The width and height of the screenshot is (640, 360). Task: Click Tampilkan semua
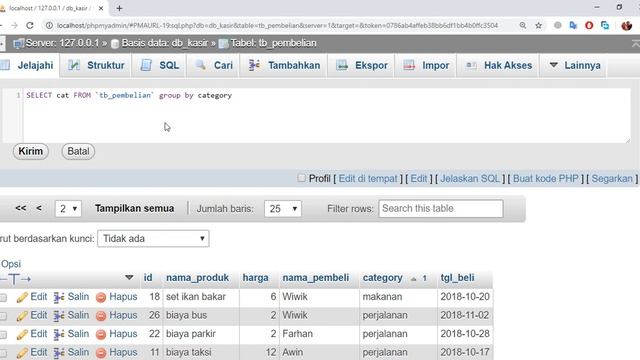coord(134,209)
